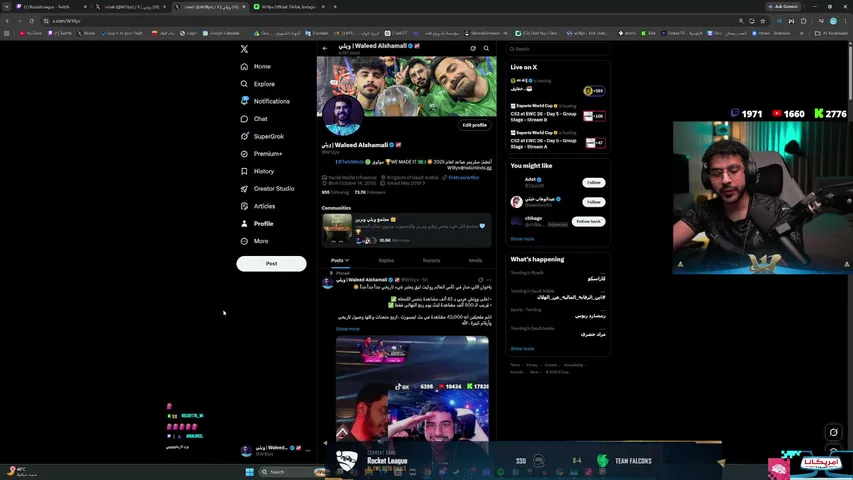Click the browser back arrow

[x=8, y=21]
